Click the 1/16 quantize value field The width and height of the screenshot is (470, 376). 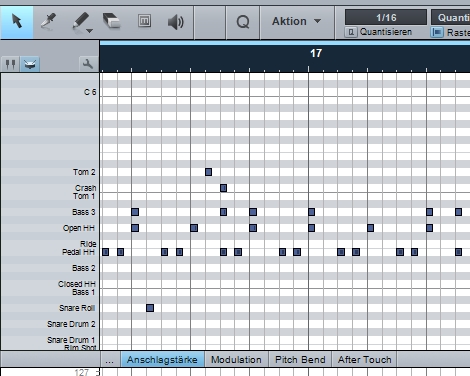tap(386, 17)
